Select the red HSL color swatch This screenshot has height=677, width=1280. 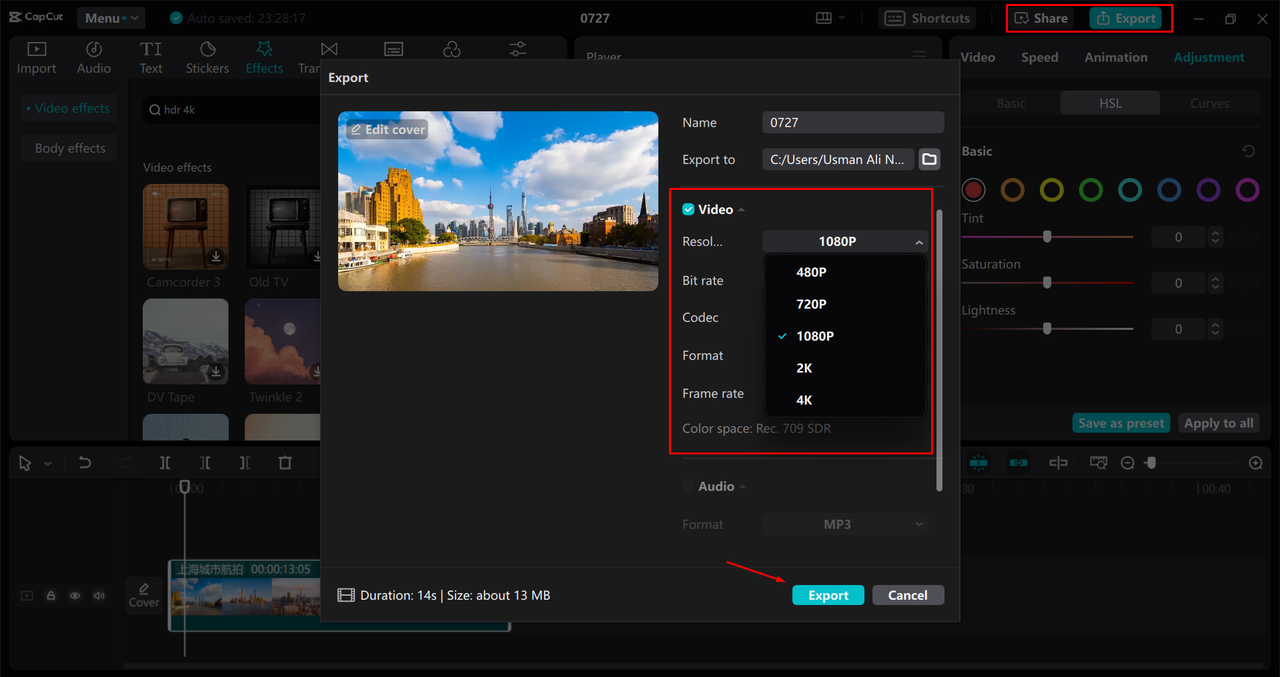click(974, 189)
